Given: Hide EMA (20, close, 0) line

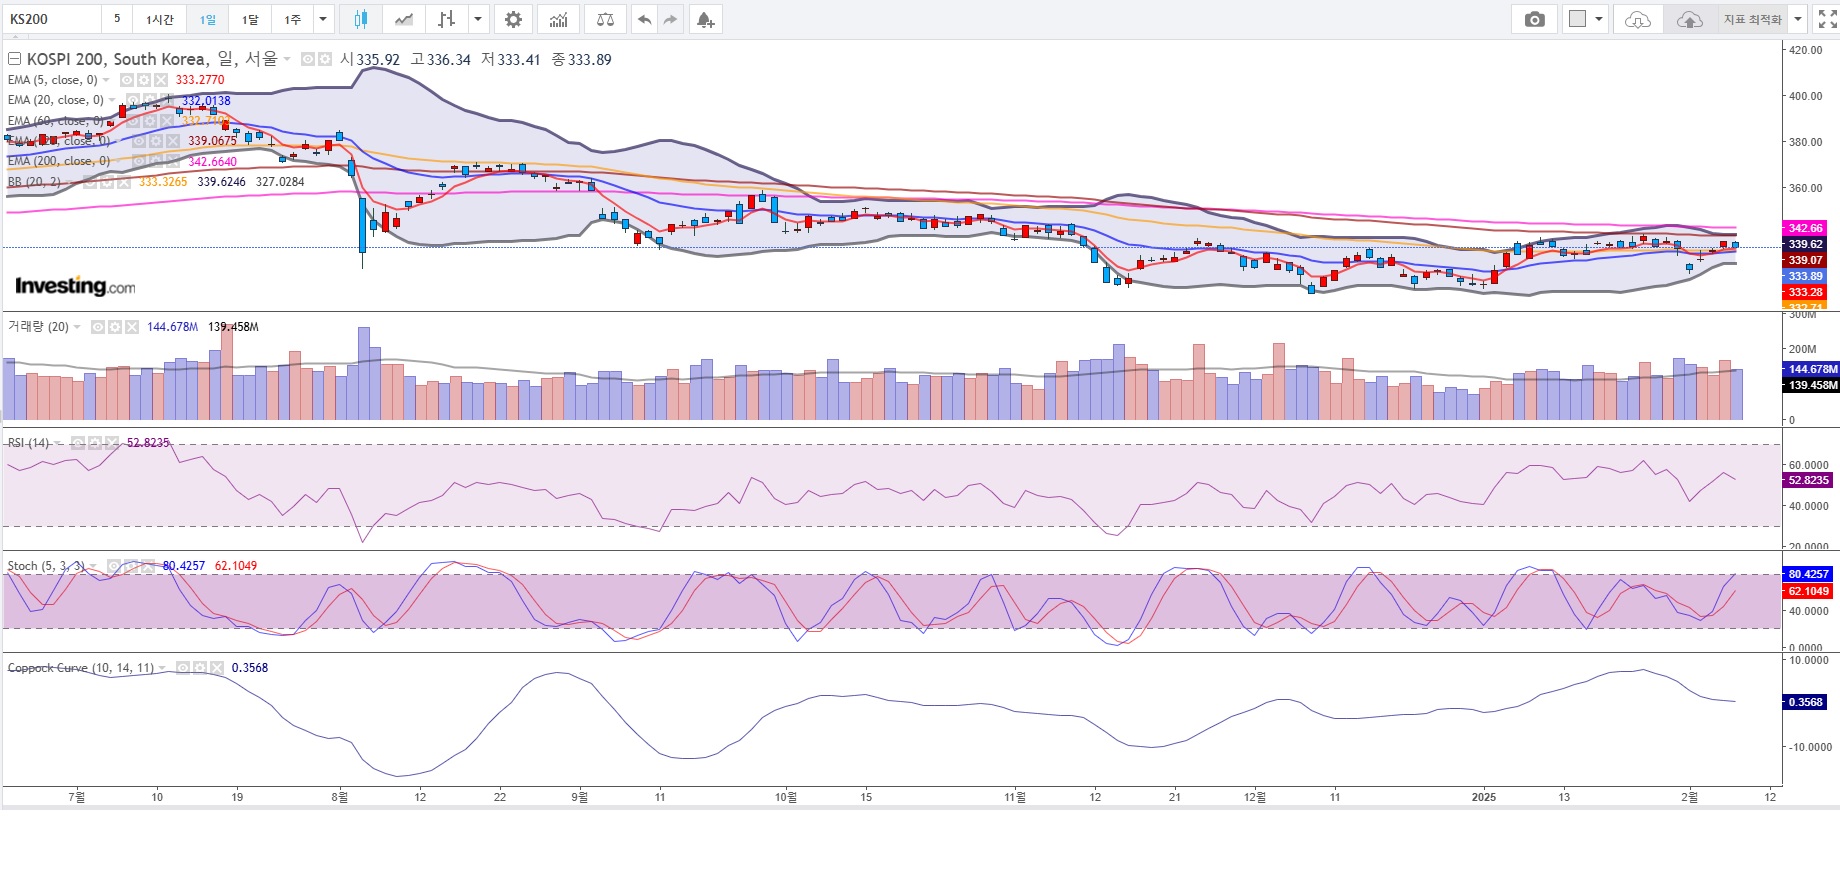Looking at the screenshot, I should click(133, 100).
